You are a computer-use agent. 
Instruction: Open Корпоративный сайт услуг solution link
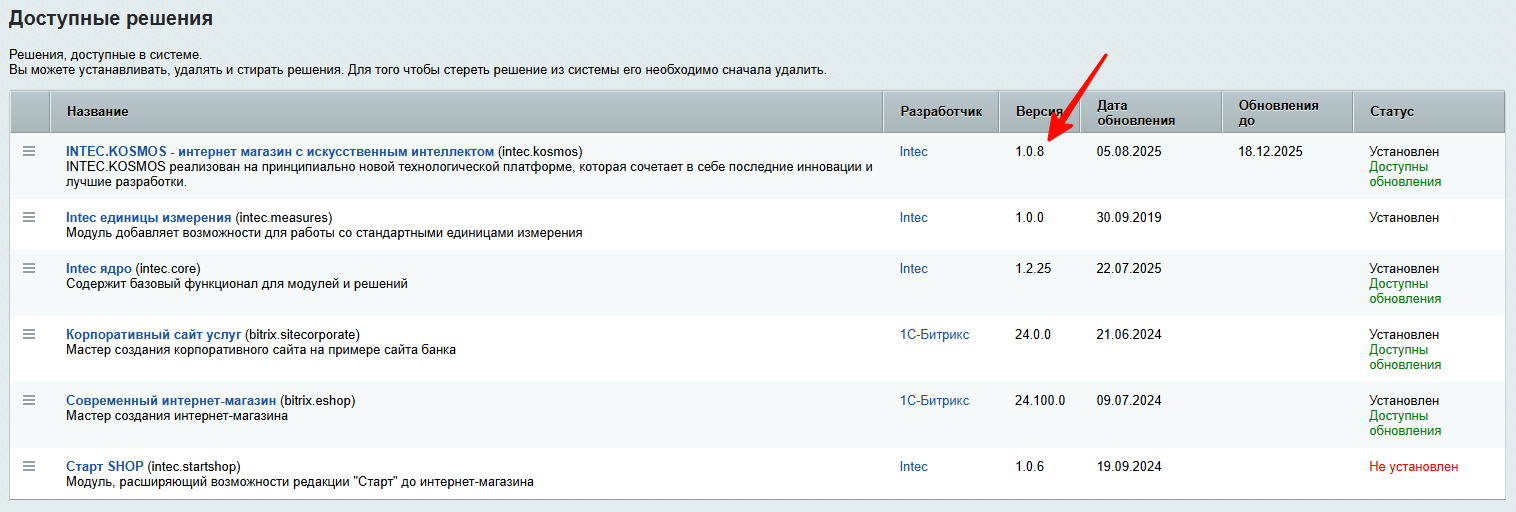pos(154,335)
